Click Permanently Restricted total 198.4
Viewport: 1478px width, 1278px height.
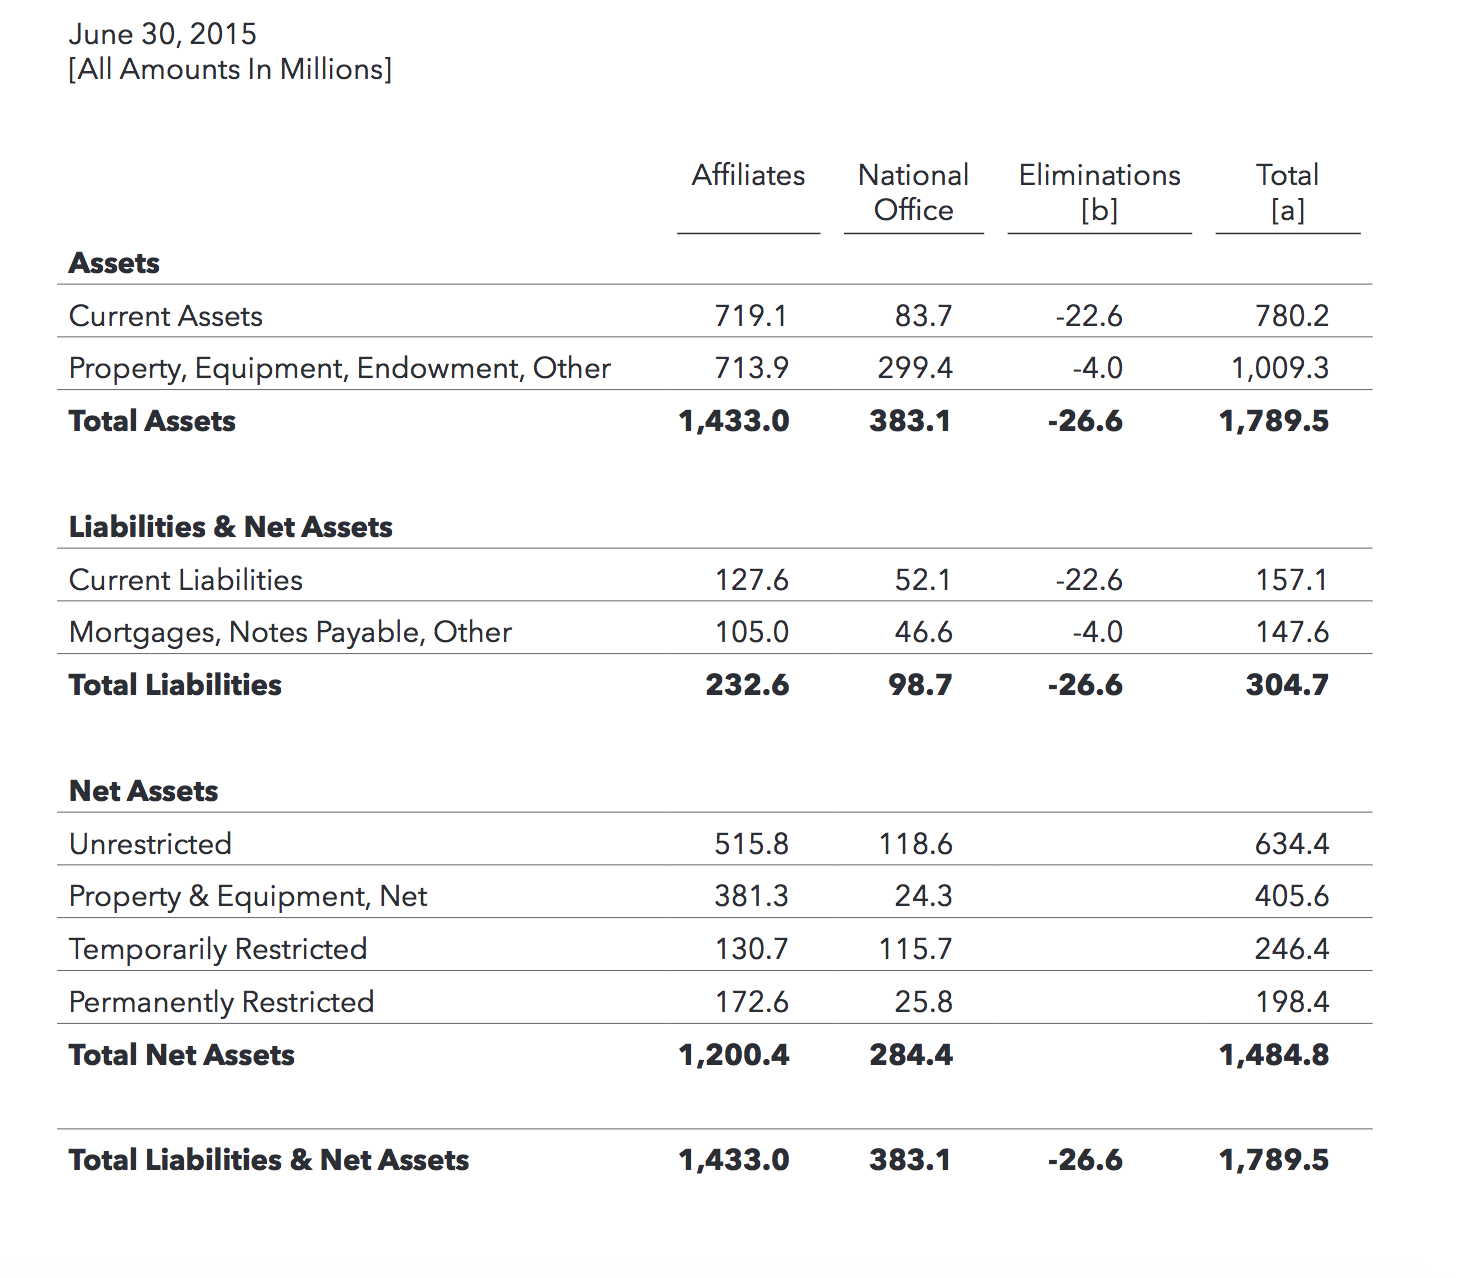point(1292,1002)
